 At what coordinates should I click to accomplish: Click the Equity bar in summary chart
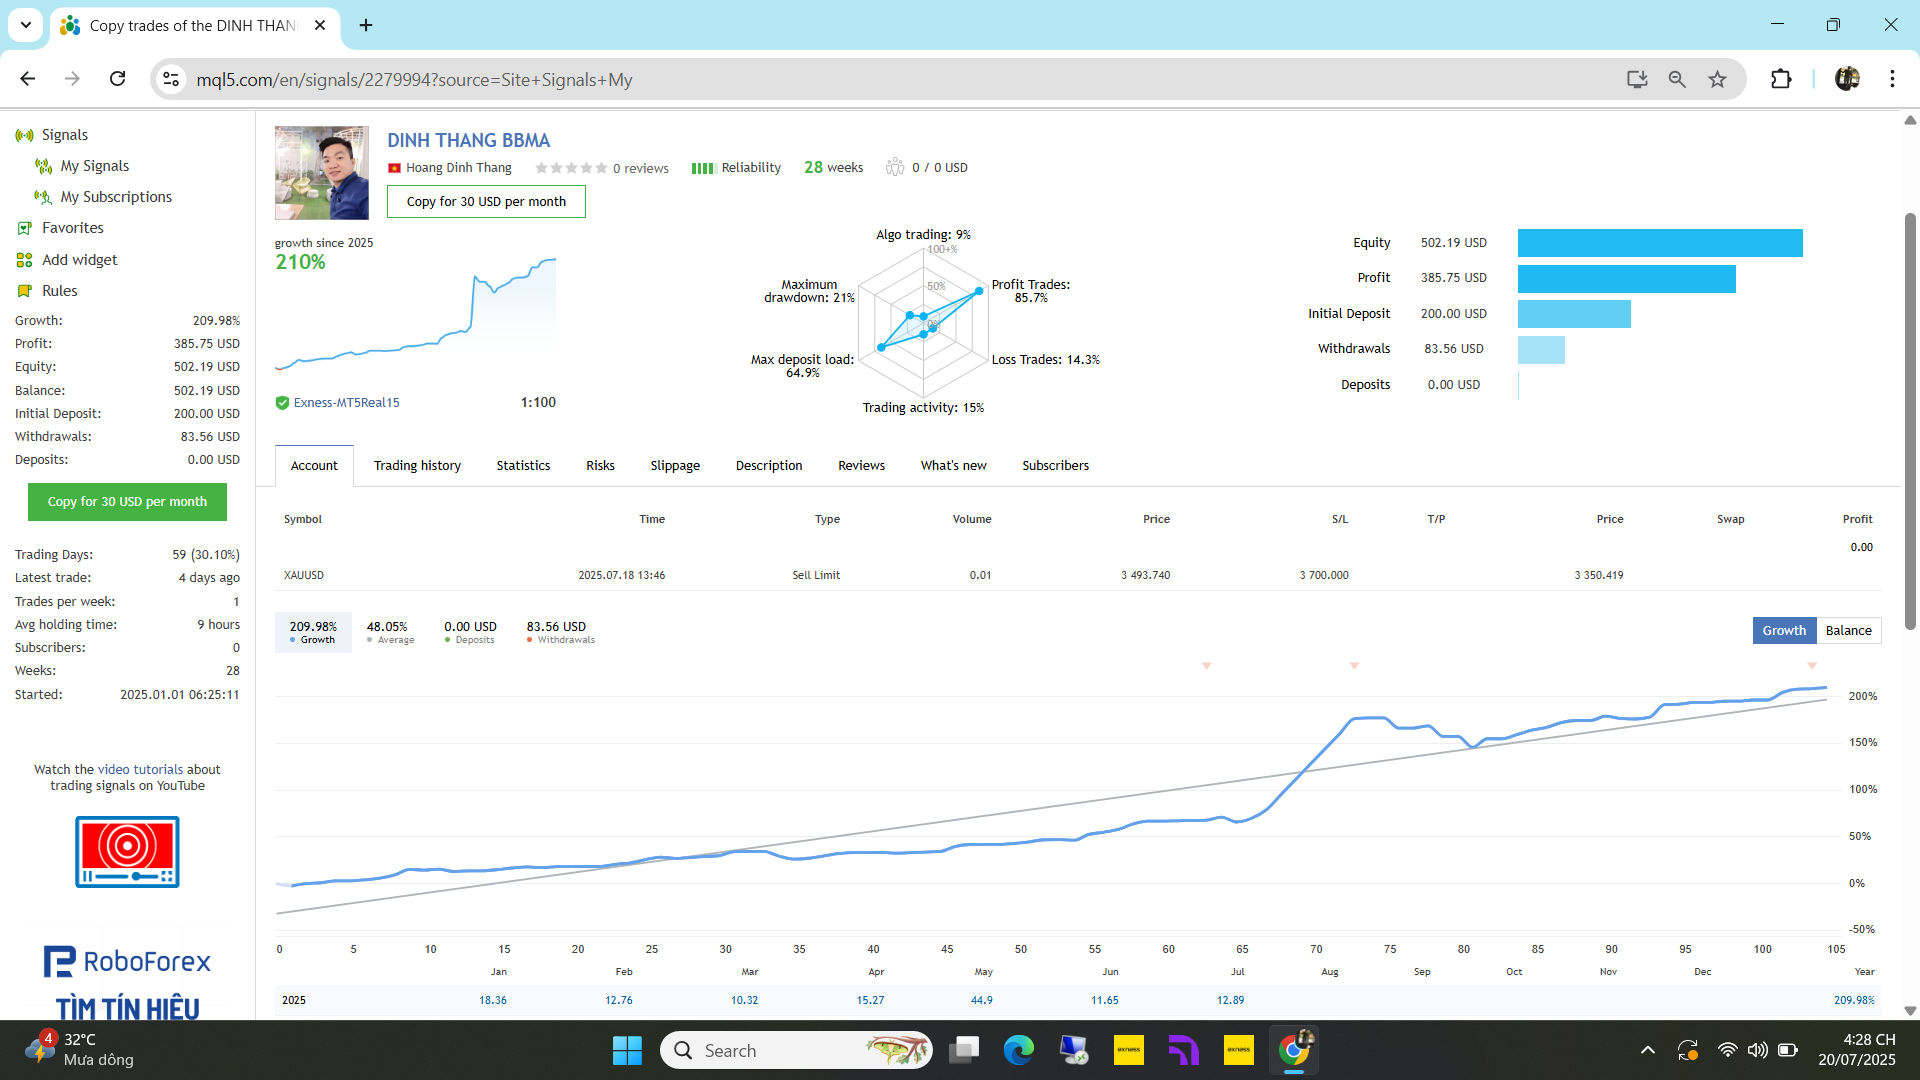click(x=1659, y=243)
